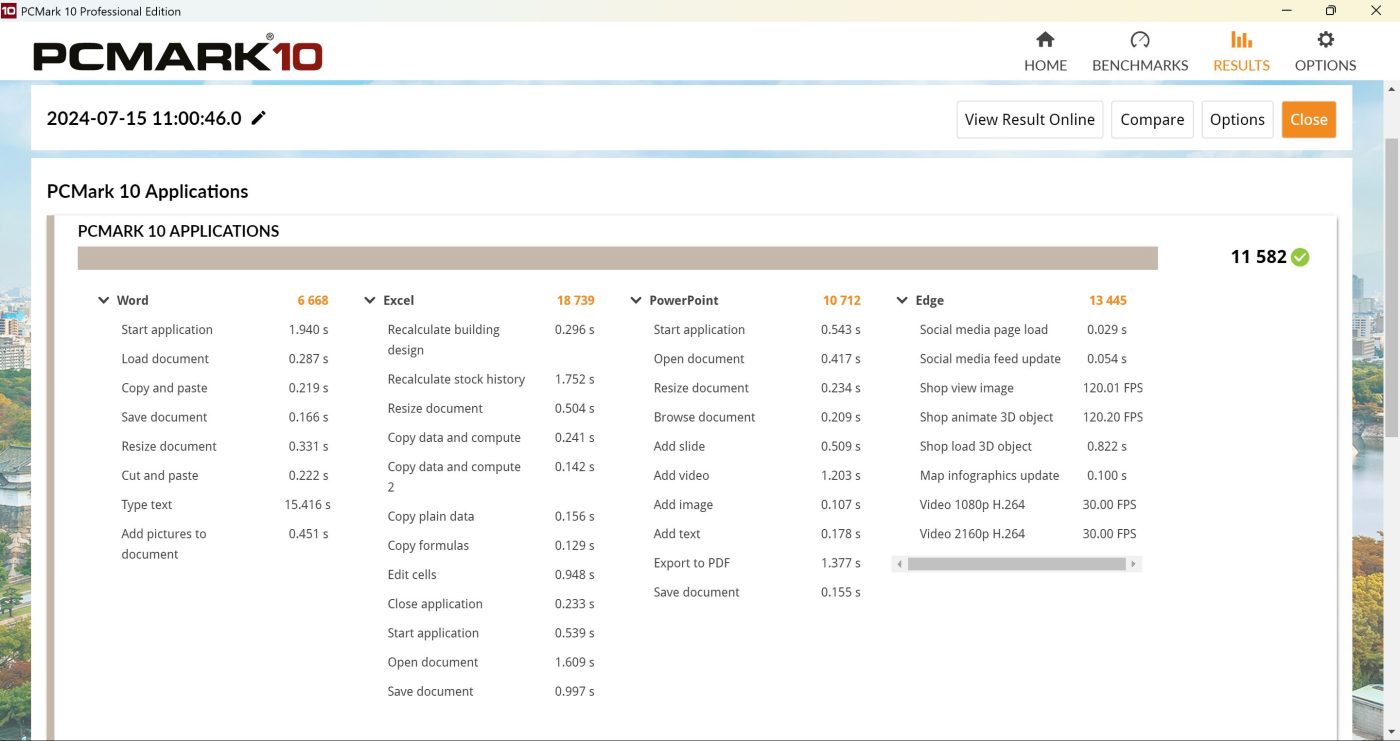Viewport: 1400px width, 741px height.
Task: Click the result timestamp 2024-07-15 11:00:46.0
Action: point(144,118)
